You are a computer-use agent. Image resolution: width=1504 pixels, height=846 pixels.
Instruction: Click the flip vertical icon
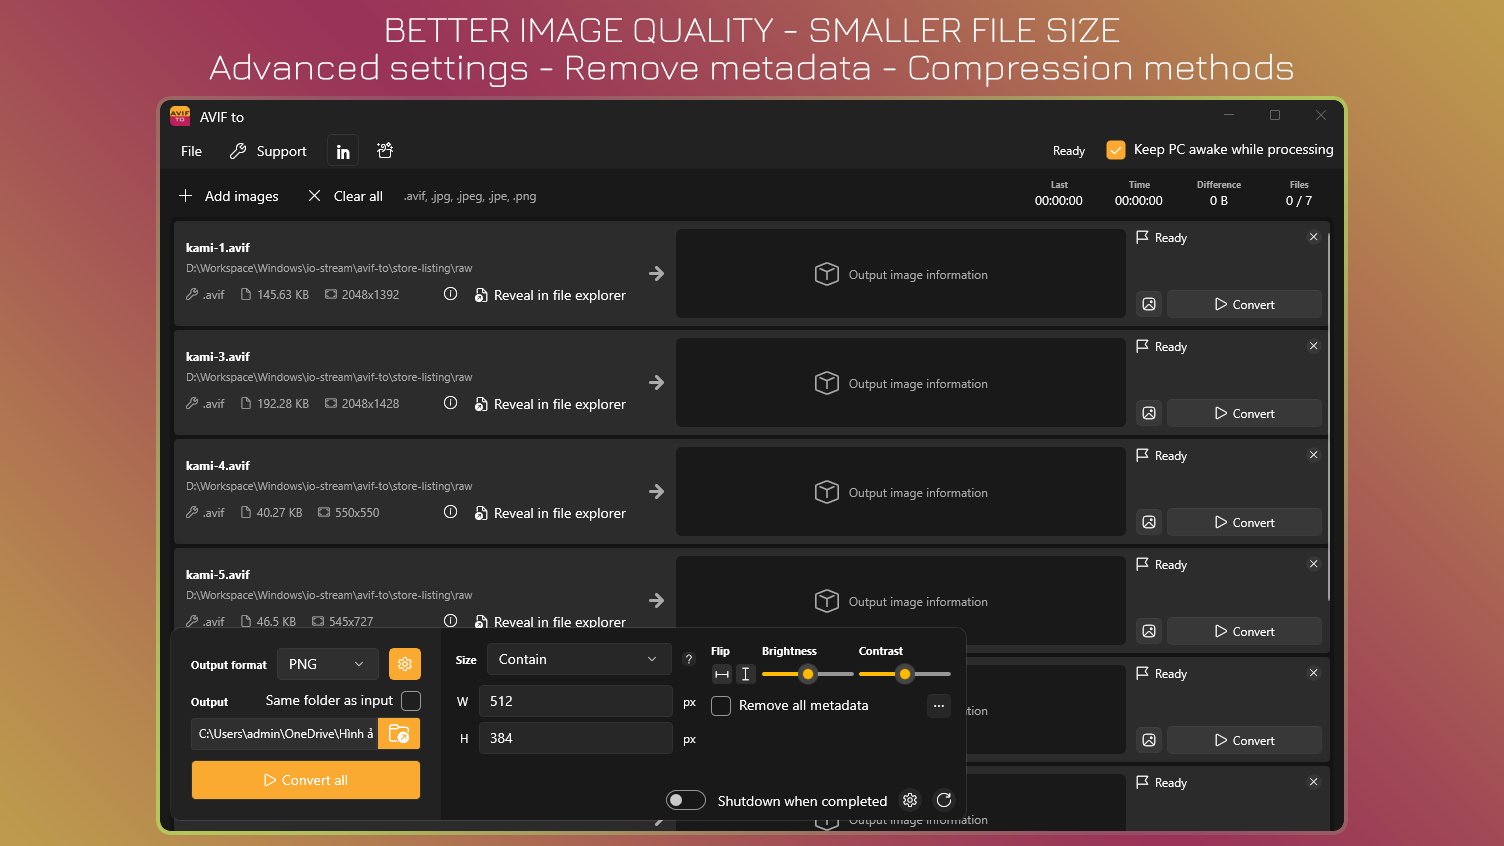pos(745,674)
